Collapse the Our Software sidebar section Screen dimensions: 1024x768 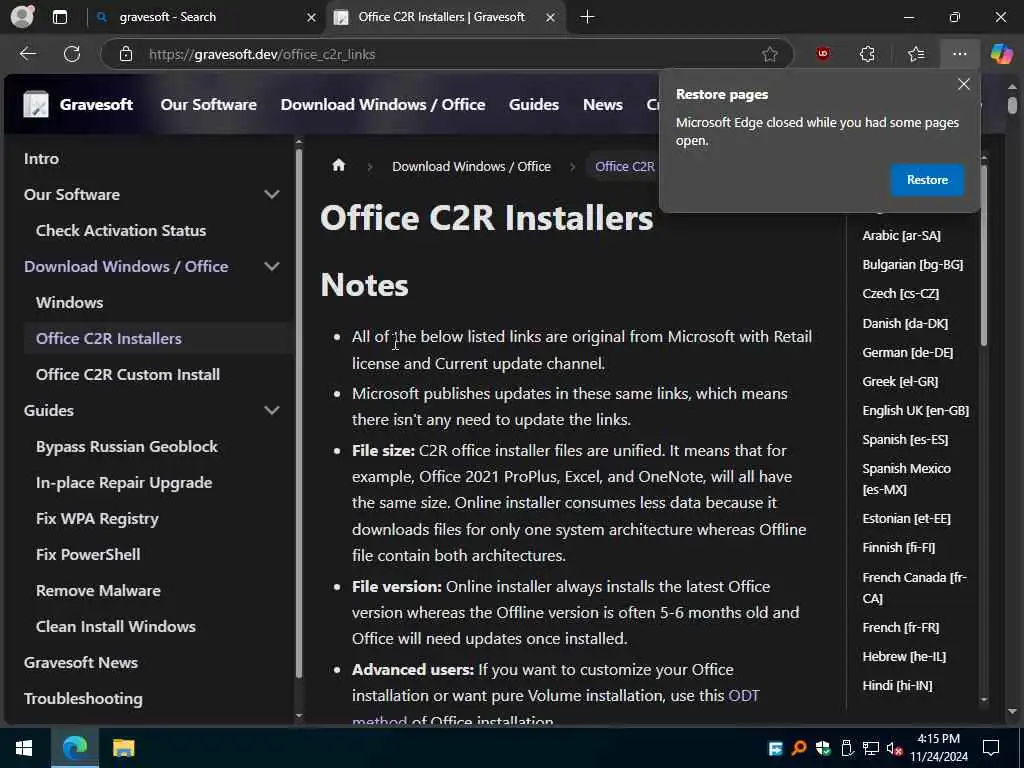pos(272,195)
